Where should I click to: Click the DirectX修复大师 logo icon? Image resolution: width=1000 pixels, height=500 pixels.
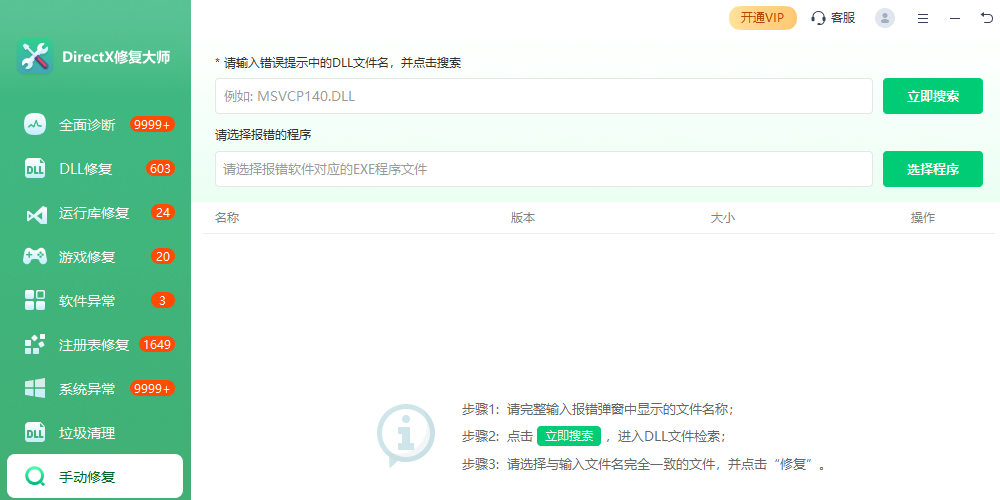35,57
